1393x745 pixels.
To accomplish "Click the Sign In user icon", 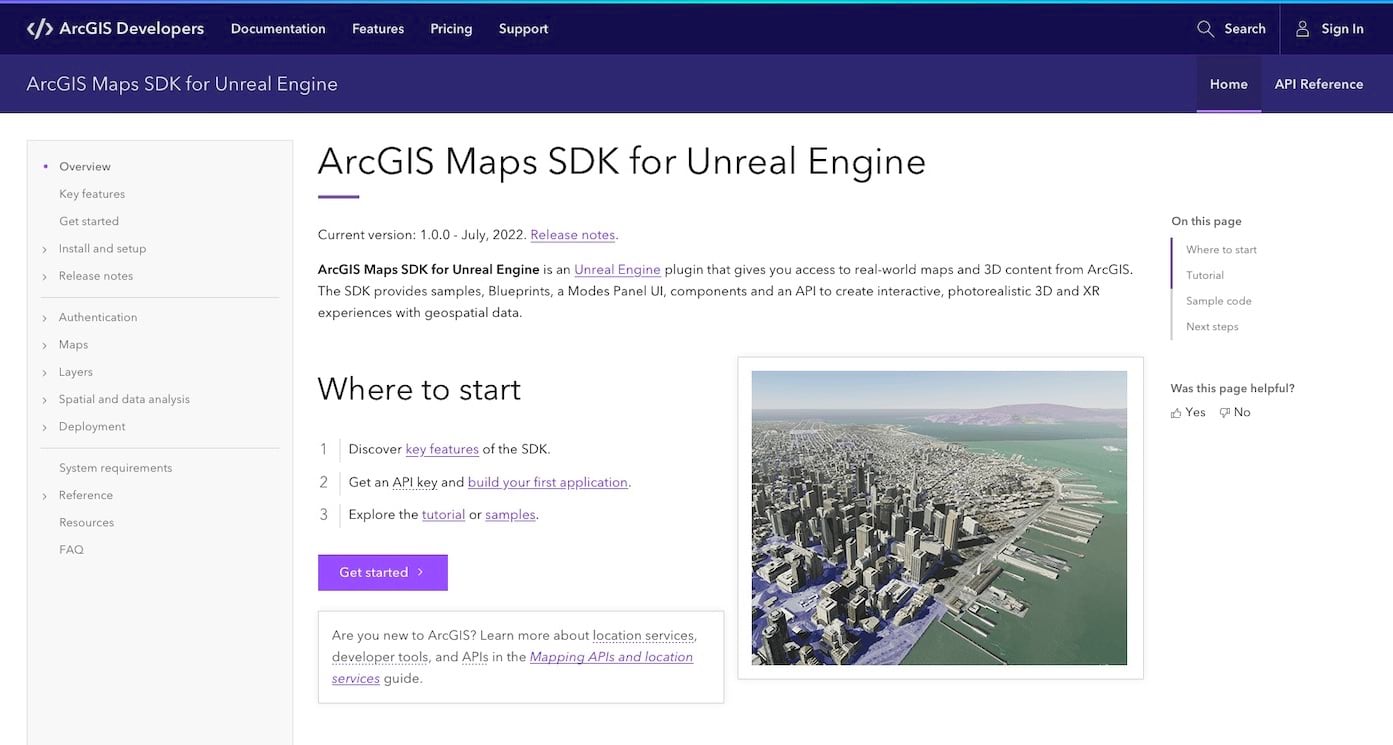I will click(x=1302, y=29).
